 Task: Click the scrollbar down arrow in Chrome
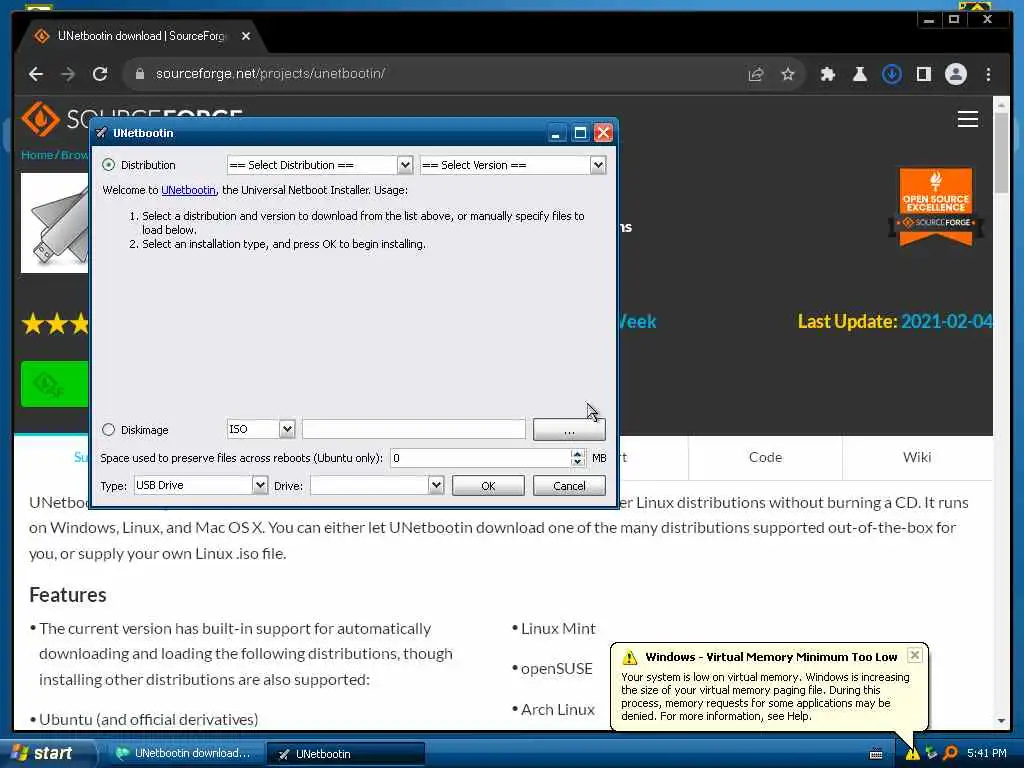point(1001,721)
